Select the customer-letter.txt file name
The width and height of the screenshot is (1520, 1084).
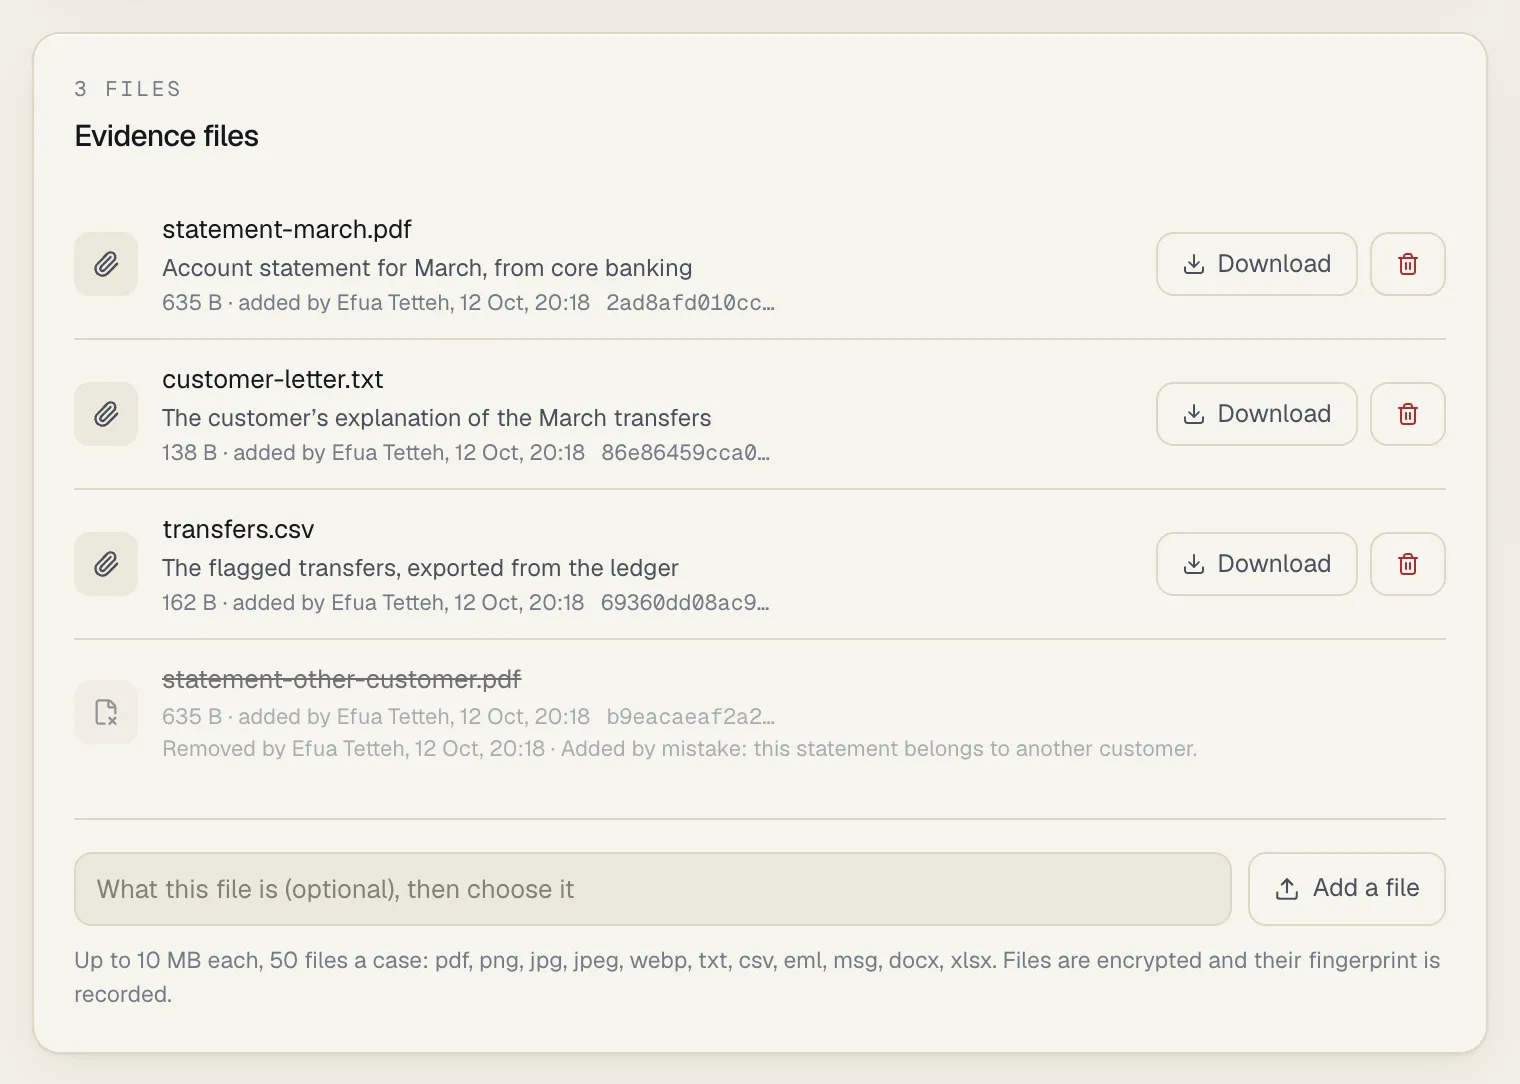(x=273, y=379)
